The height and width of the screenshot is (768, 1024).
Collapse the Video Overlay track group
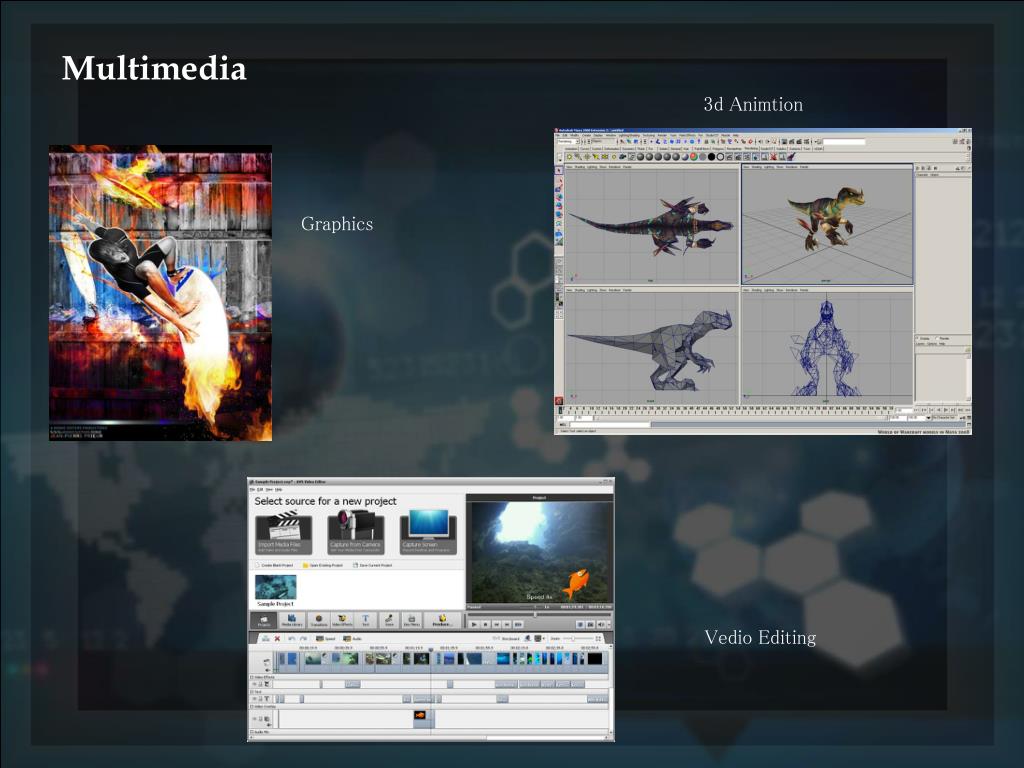point(251,707)
